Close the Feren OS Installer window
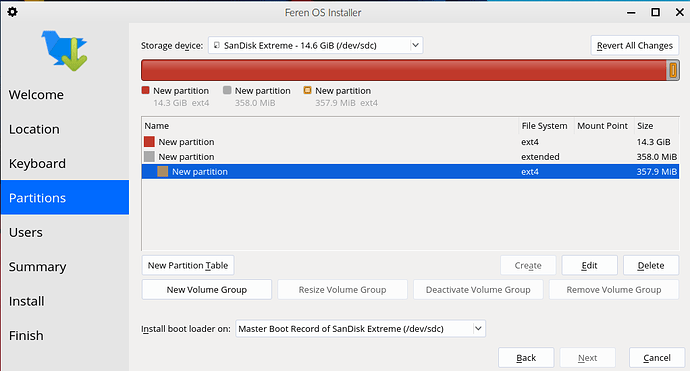 [x=680, y=12]
